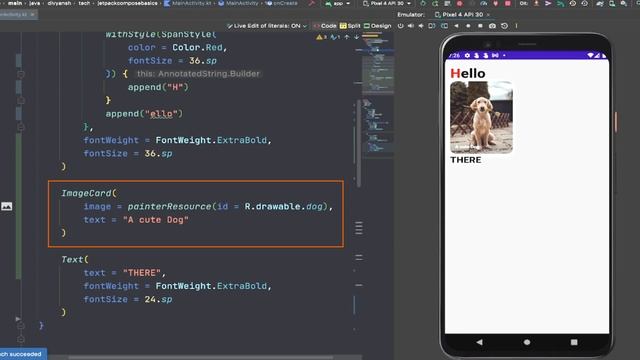640x360 pixels.
Task: Click the "A cute Dog" string literal
Action: pyautogui.click(x=156, y=220)
